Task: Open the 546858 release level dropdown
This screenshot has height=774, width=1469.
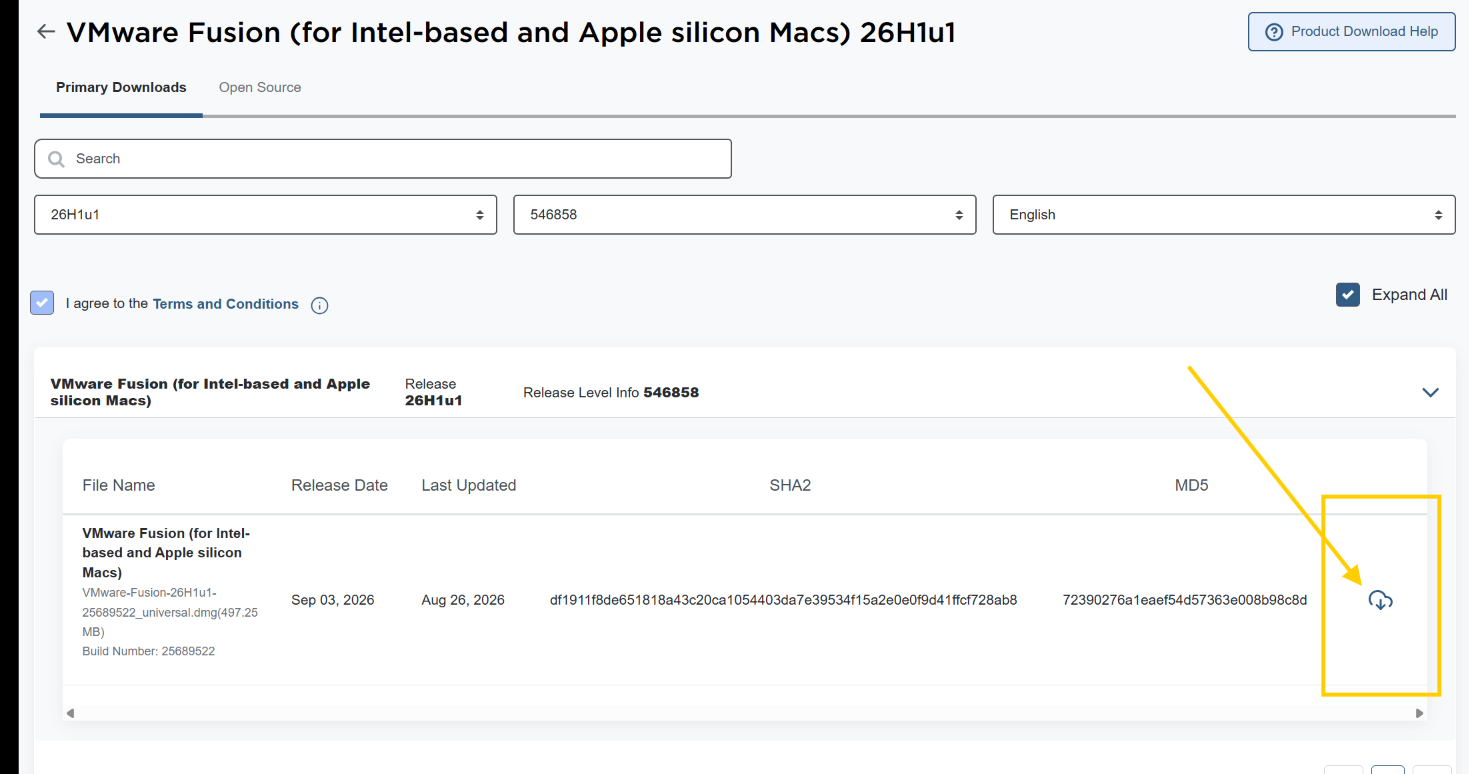Action: pyautogui.click(x=745, y=215)
